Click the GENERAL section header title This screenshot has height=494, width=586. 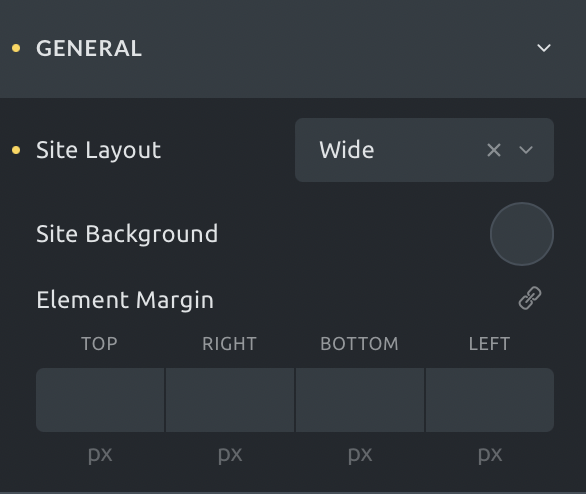click(89, 48)
